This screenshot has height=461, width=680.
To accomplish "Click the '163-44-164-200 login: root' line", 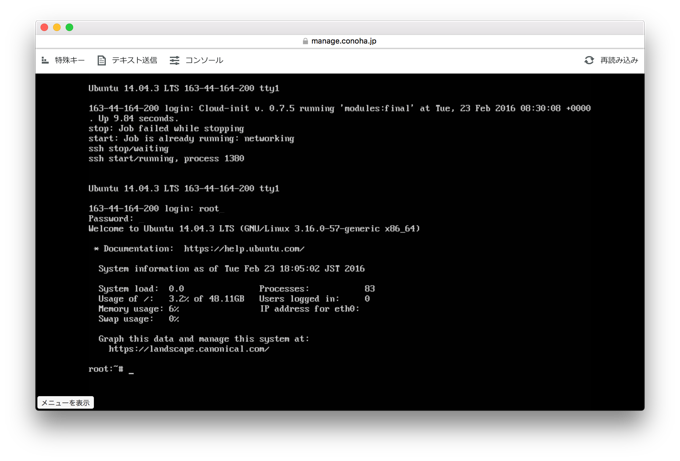I will (x=156, y=209).
